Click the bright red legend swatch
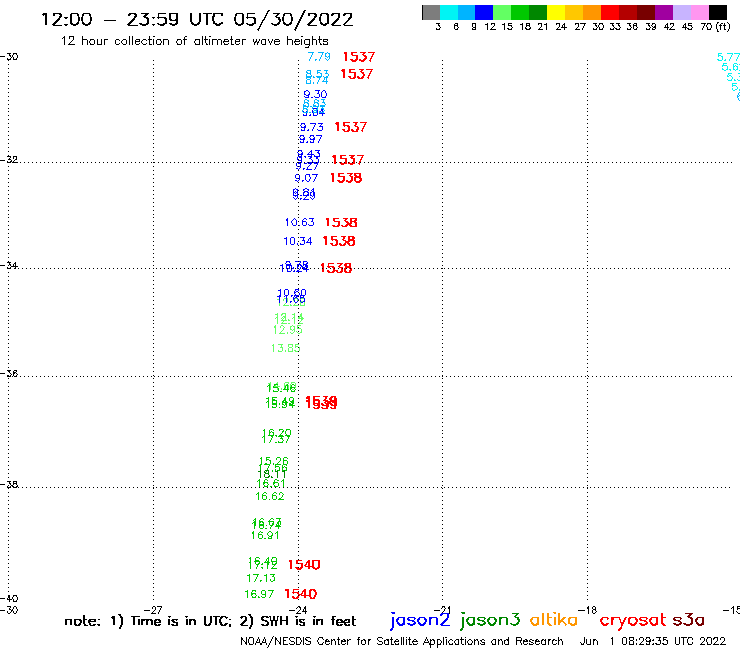Viewport: 740px width, 650px height. point(610,12)
